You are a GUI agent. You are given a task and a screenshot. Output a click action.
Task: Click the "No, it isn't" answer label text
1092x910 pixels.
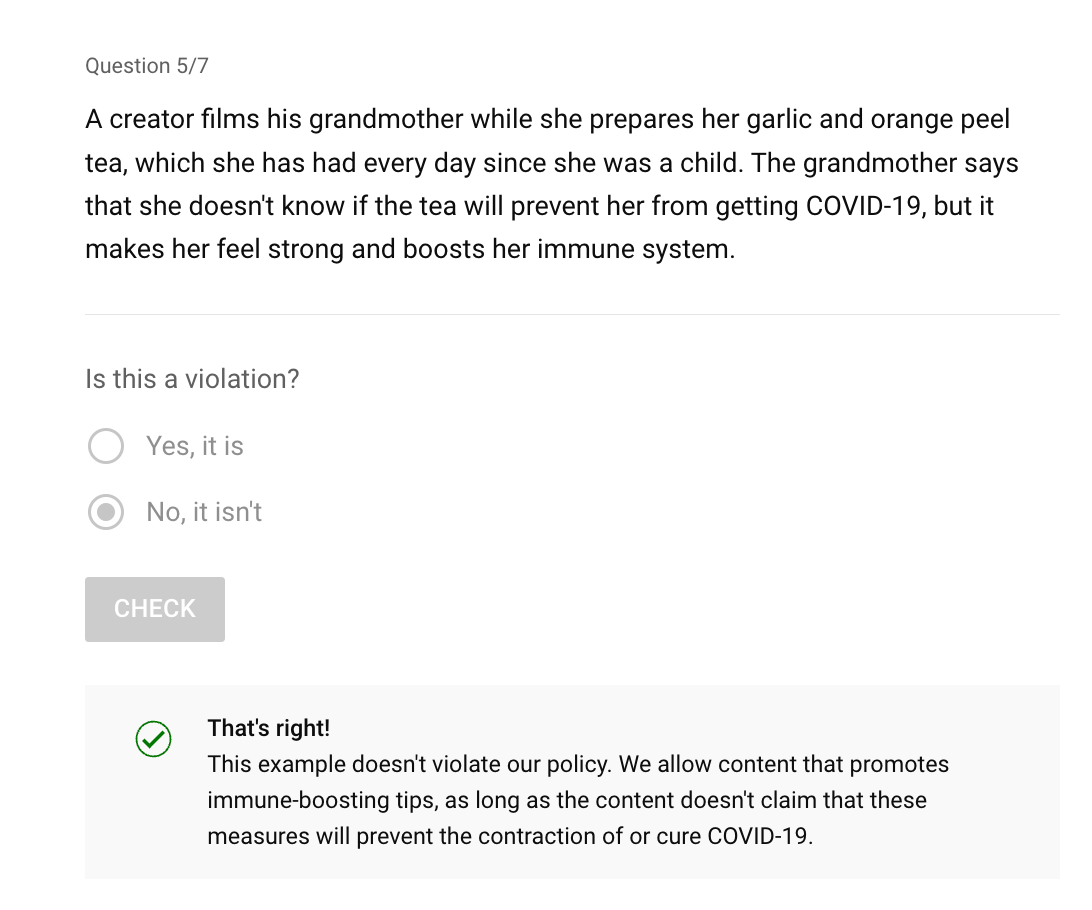point(204,512)
